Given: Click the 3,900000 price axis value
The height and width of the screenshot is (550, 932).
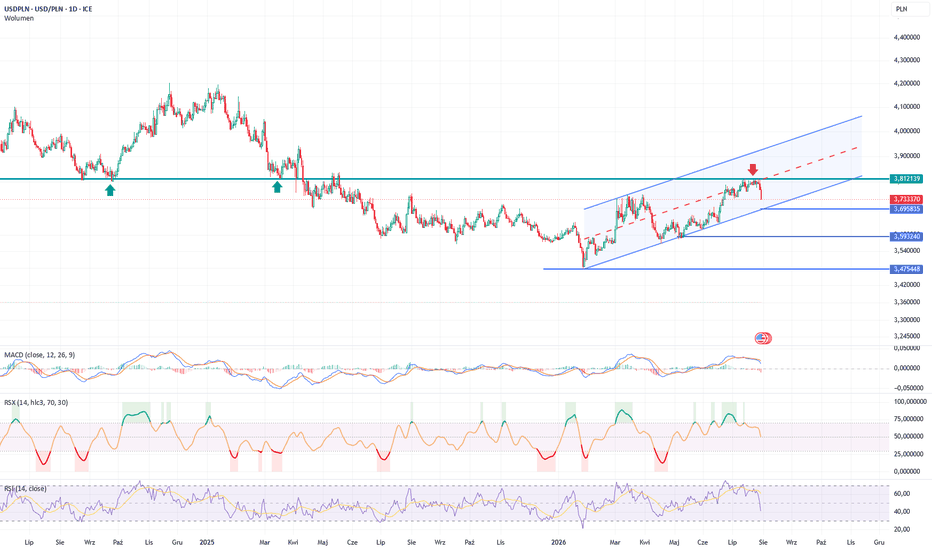Looking at the screenshot, I should click(x=907, y=156).
